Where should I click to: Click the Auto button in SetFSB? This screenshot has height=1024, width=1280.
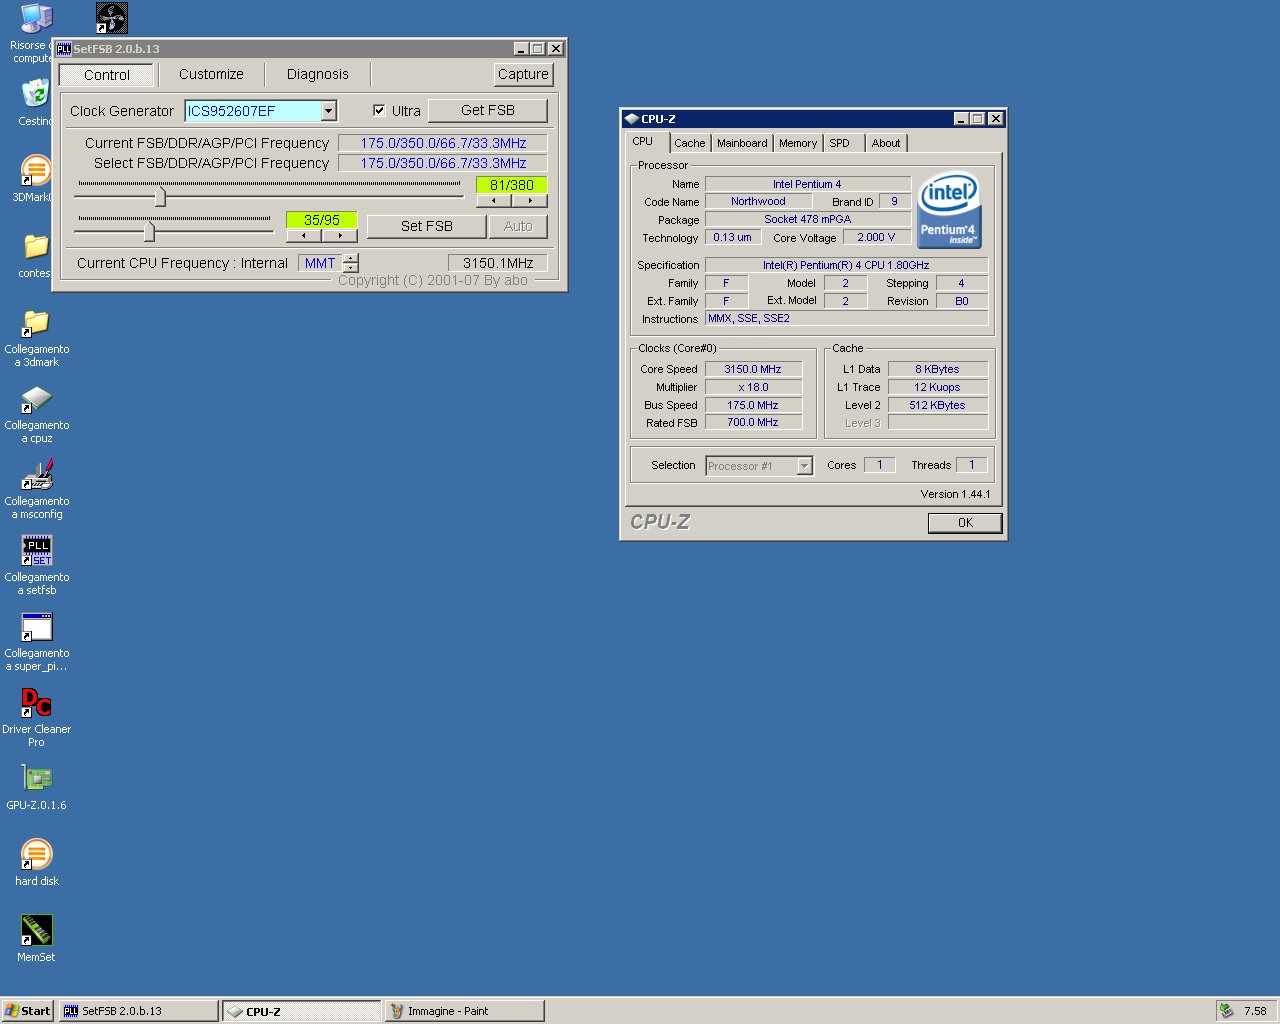point(518,226)
